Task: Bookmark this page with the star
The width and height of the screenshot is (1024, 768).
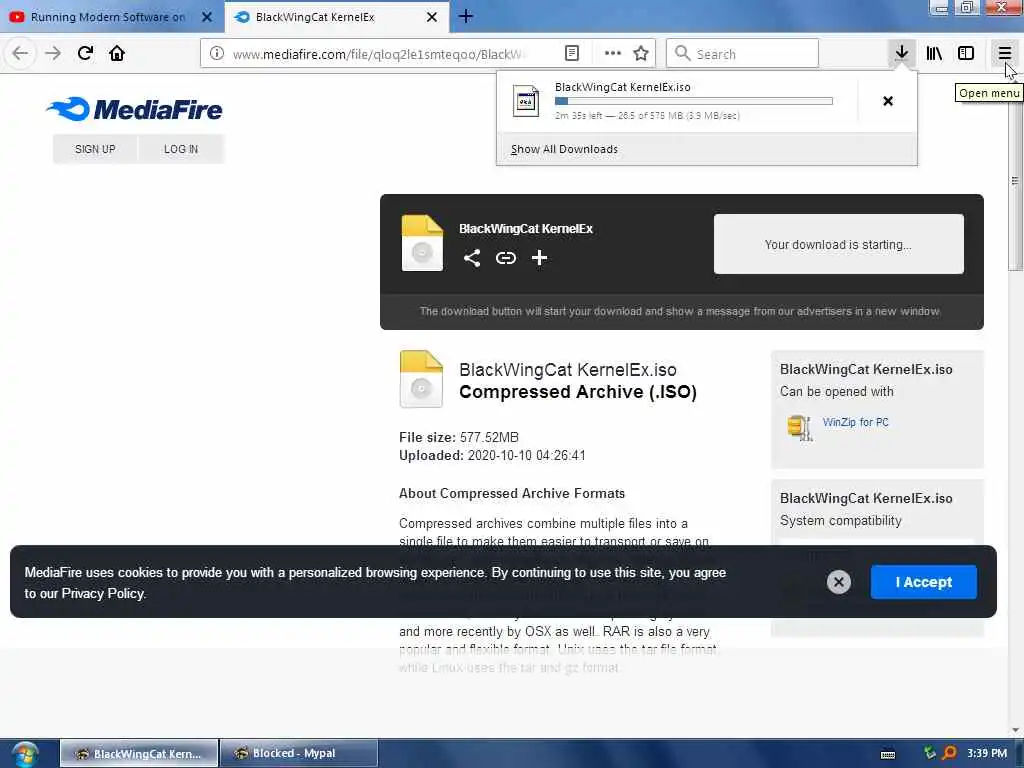Action: [x=641, y=53]
